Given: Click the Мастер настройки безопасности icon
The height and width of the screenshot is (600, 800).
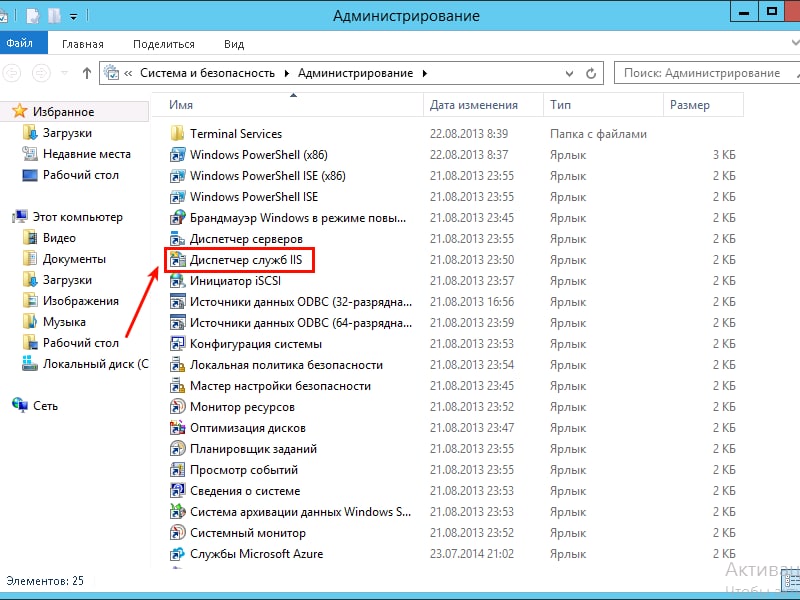Looking at the screenshot, I should coord(177,386).
